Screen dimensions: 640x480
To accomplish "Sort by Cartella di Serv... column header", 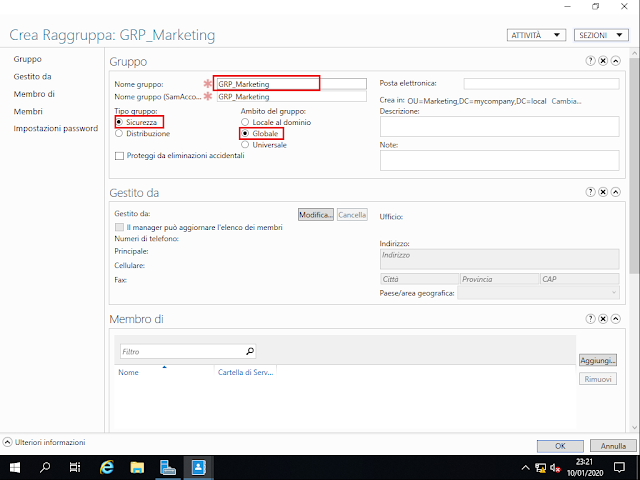I will pos(245,372).
